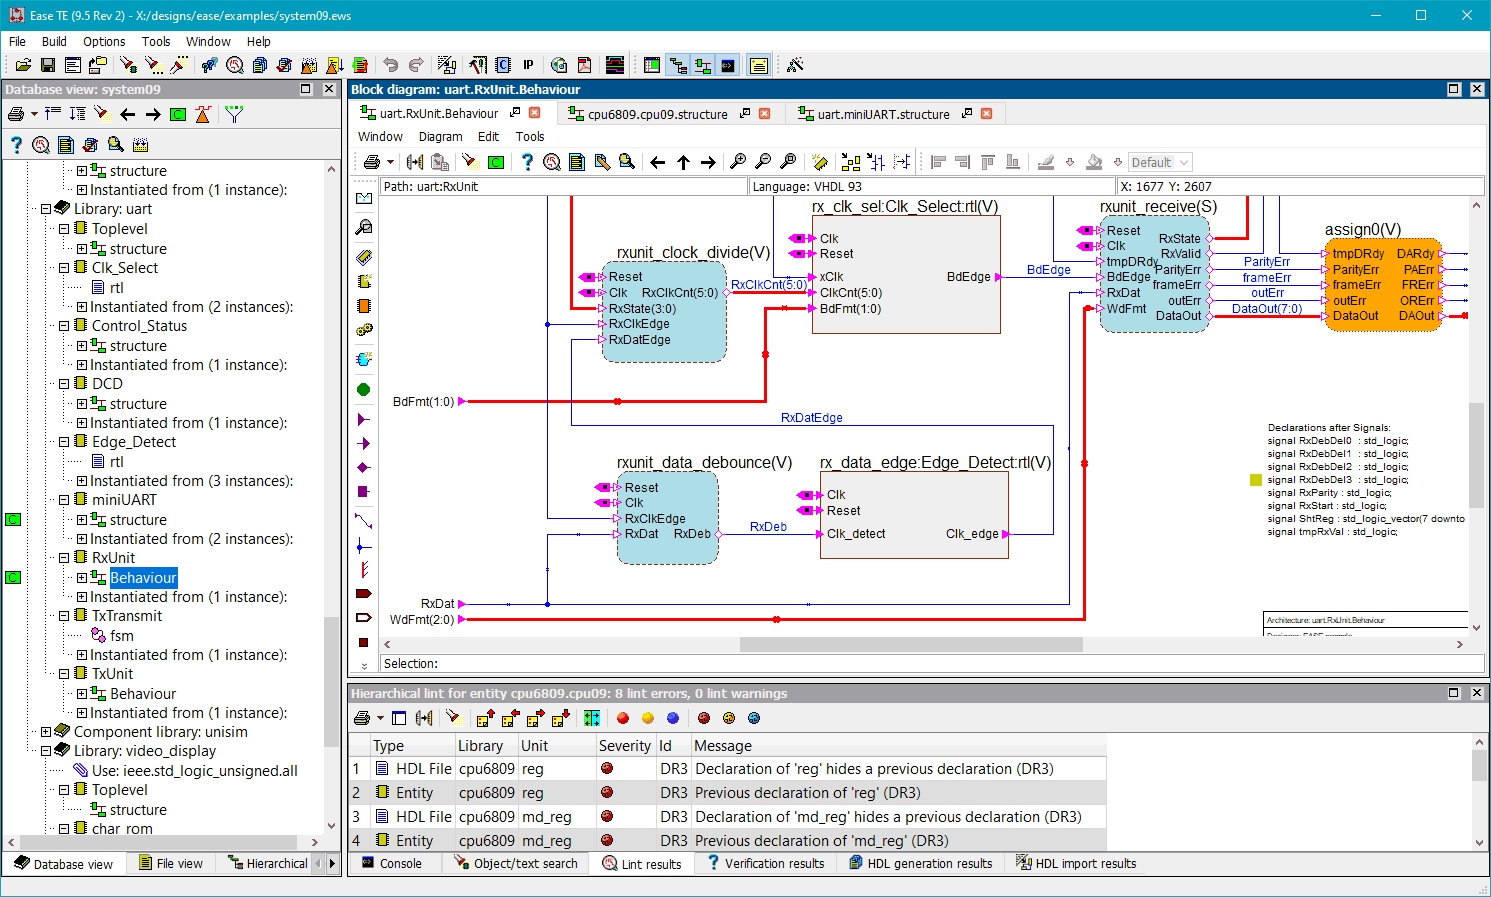Viewport: 1491px width, 897px height.
Task: Collapse the Library: uart tree node
Action: 46,209
